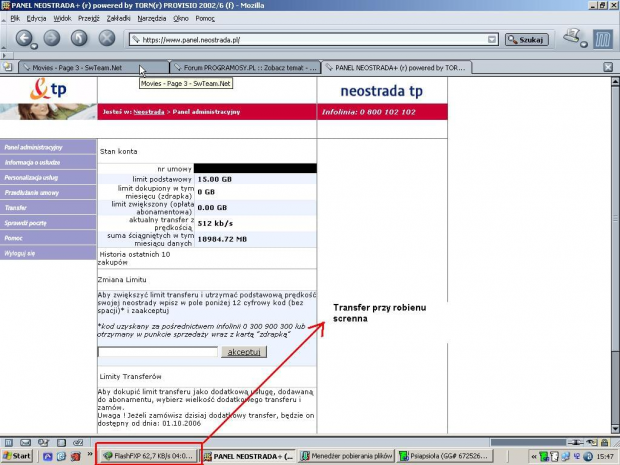This screenshot has width=620, height=465.
Task: Click the 15:47 clock in system tray
Action: [605, 456]
